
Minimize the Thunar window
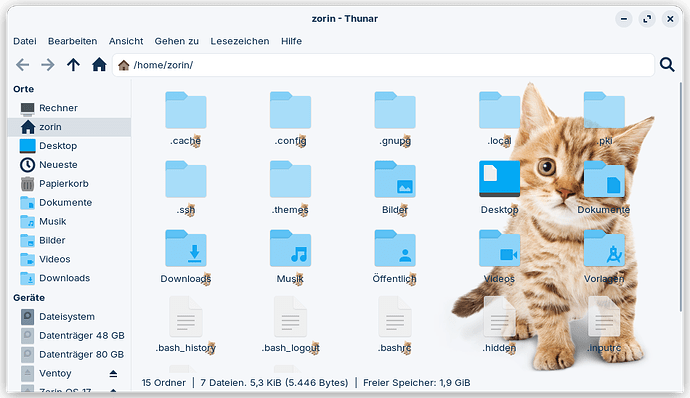coord(624,19)
